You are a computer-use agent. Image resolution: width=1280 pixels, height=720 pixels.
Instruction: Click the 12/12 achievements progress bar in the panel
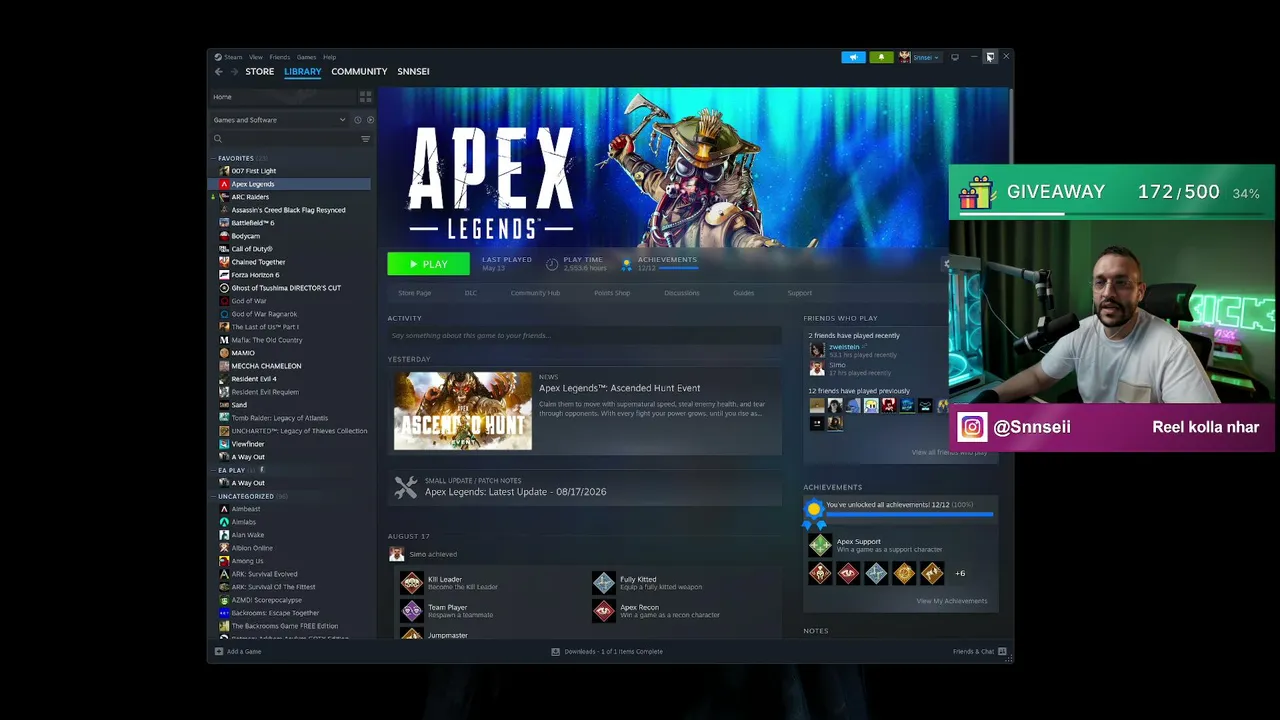(910, 515)
